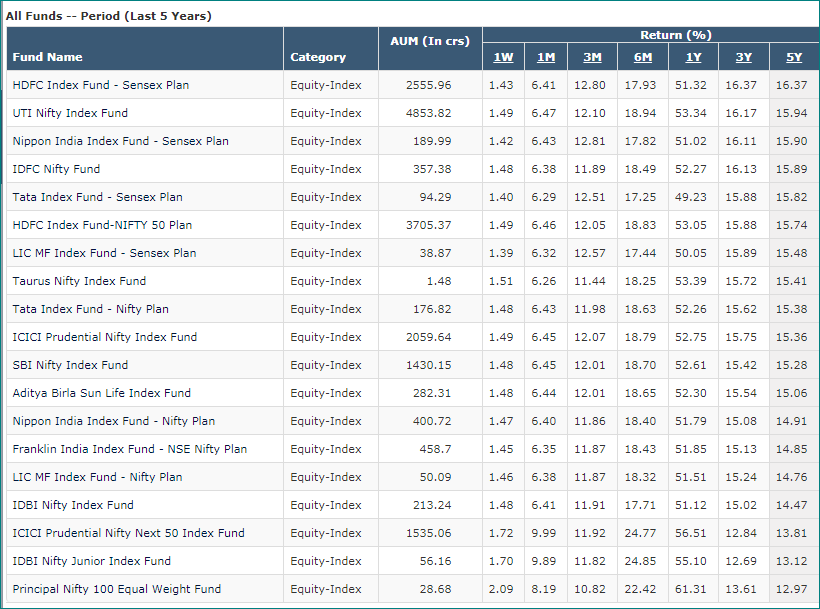Click 1Y return value 56.51
This screenshot has width=820, height=609.
click(690, 533)
